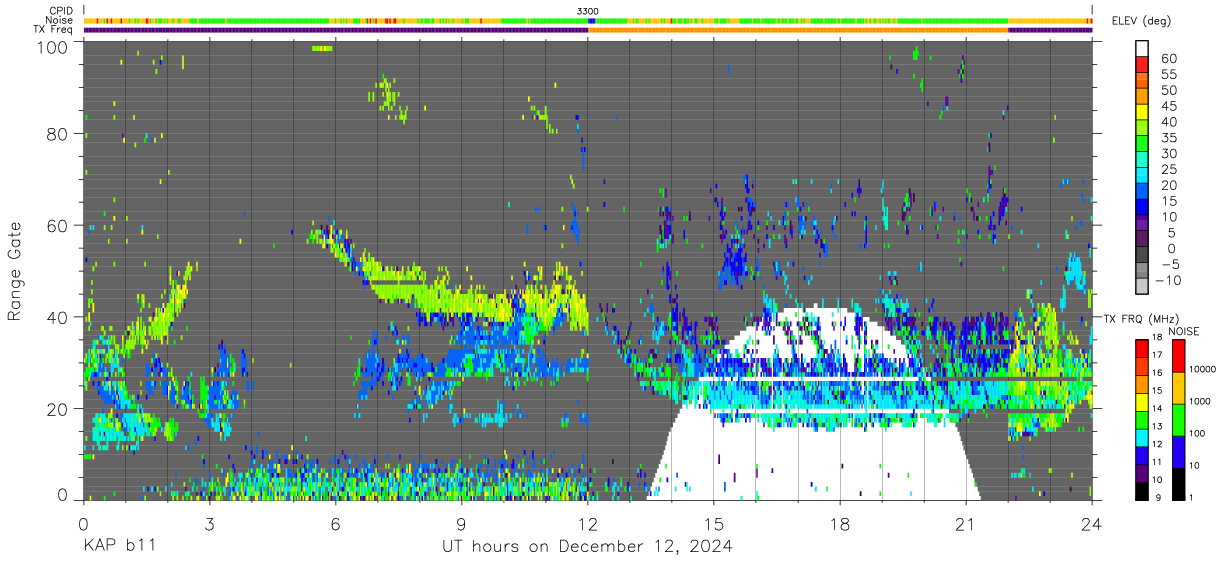Pick the black bottom segment of TX FRQ colorbar
Image resolution: width=1228 pixels, height=567 pixels.
pos(1141,489)
